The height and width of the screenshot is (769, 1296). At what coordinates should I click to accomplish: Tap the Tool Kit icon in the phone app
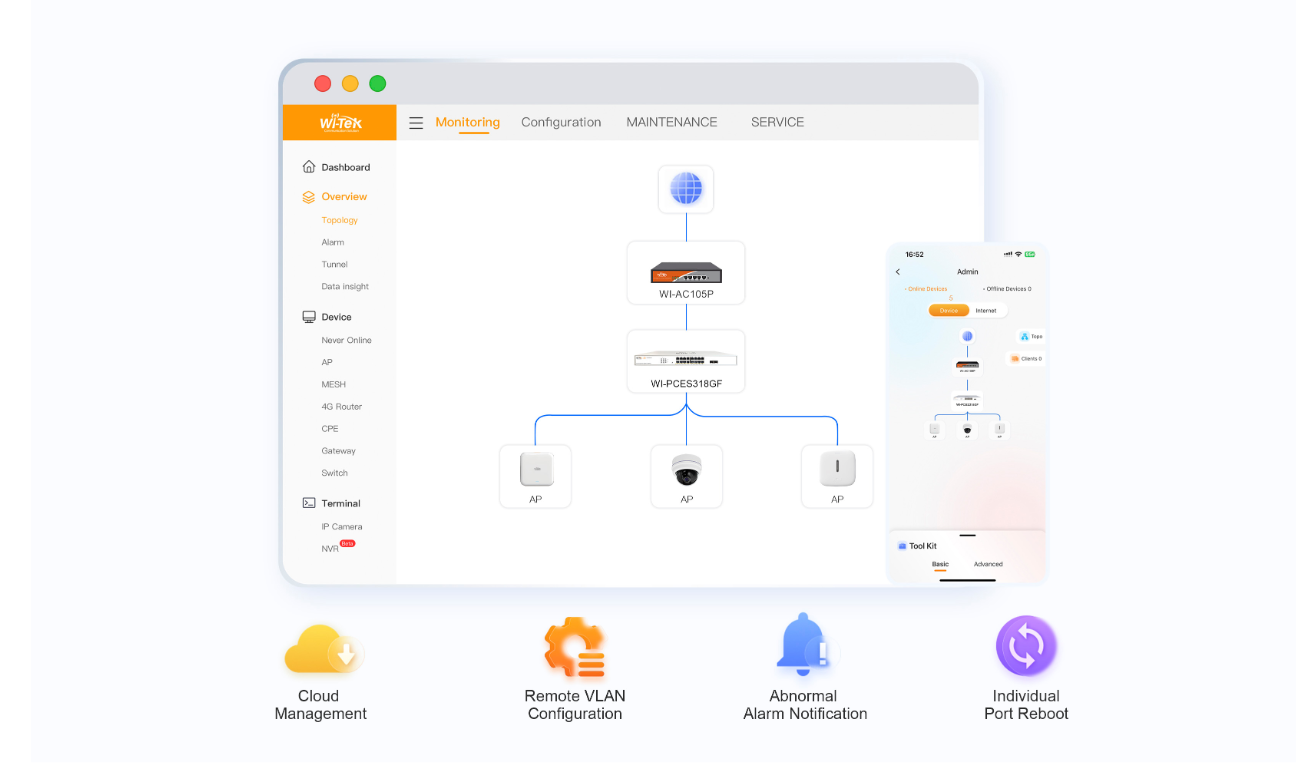click(902, 546)
